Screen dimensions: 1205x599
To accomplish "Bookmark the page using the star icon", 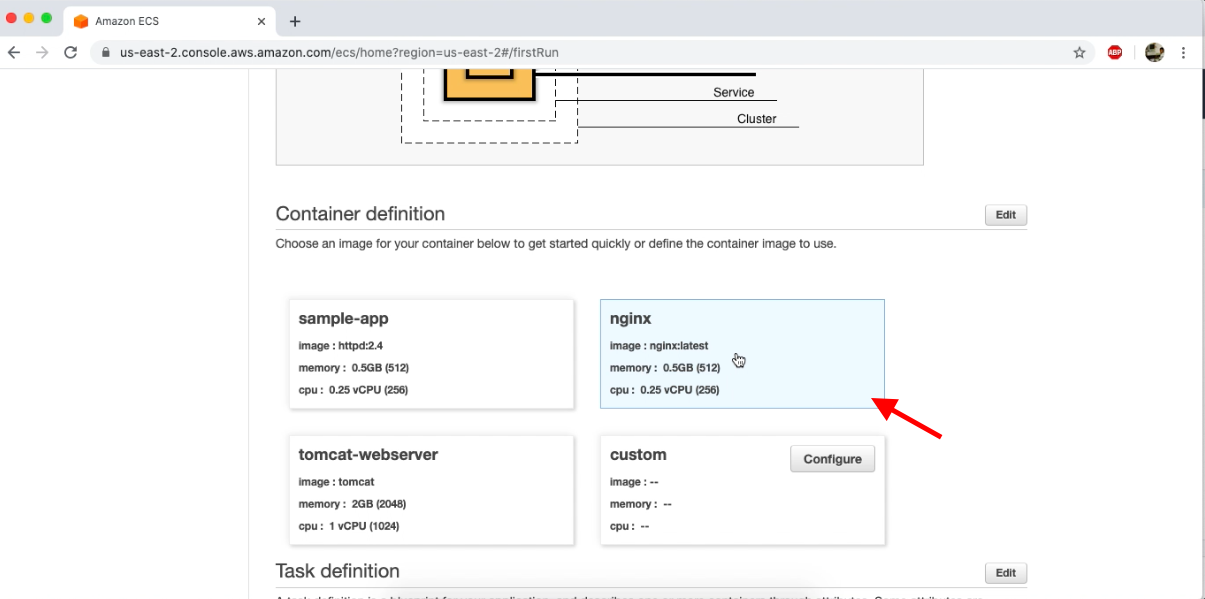I will click(1079, 51).
